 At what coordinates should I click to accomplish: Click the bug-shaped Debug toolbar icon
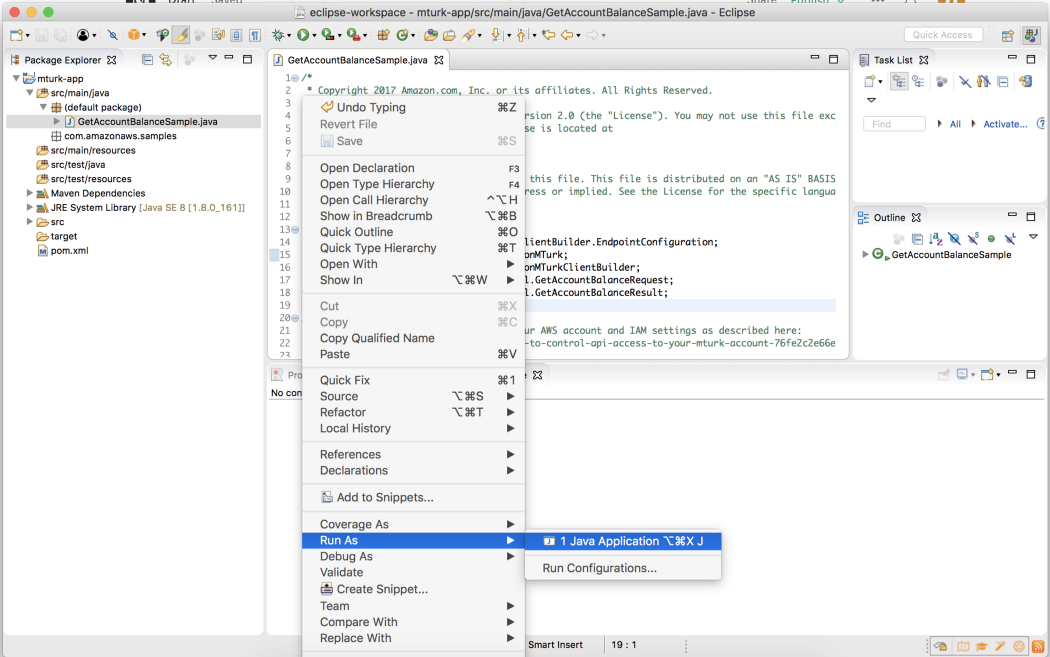(x=278, y=35)
